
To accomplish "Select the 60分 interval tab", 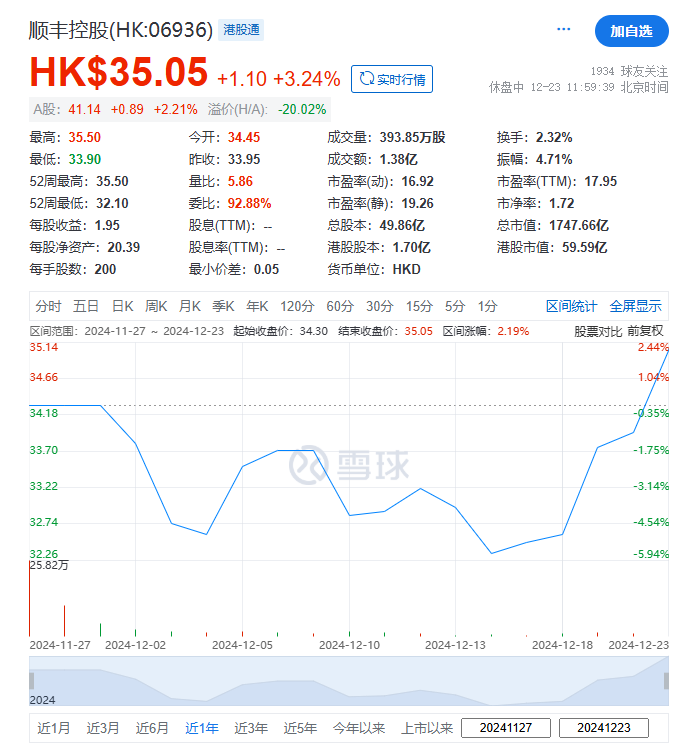I will pos(340,306).
